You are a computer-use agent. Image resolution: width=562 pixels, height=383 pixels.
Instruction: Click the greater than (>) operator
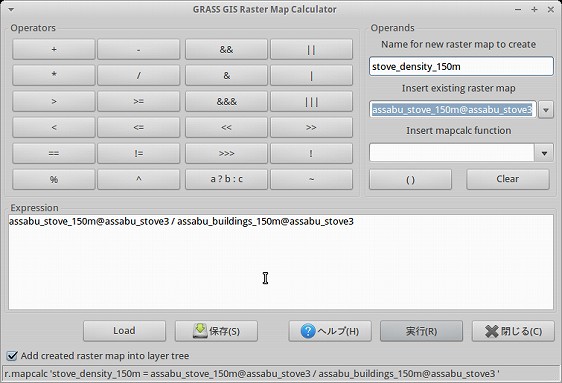point(54,101)
